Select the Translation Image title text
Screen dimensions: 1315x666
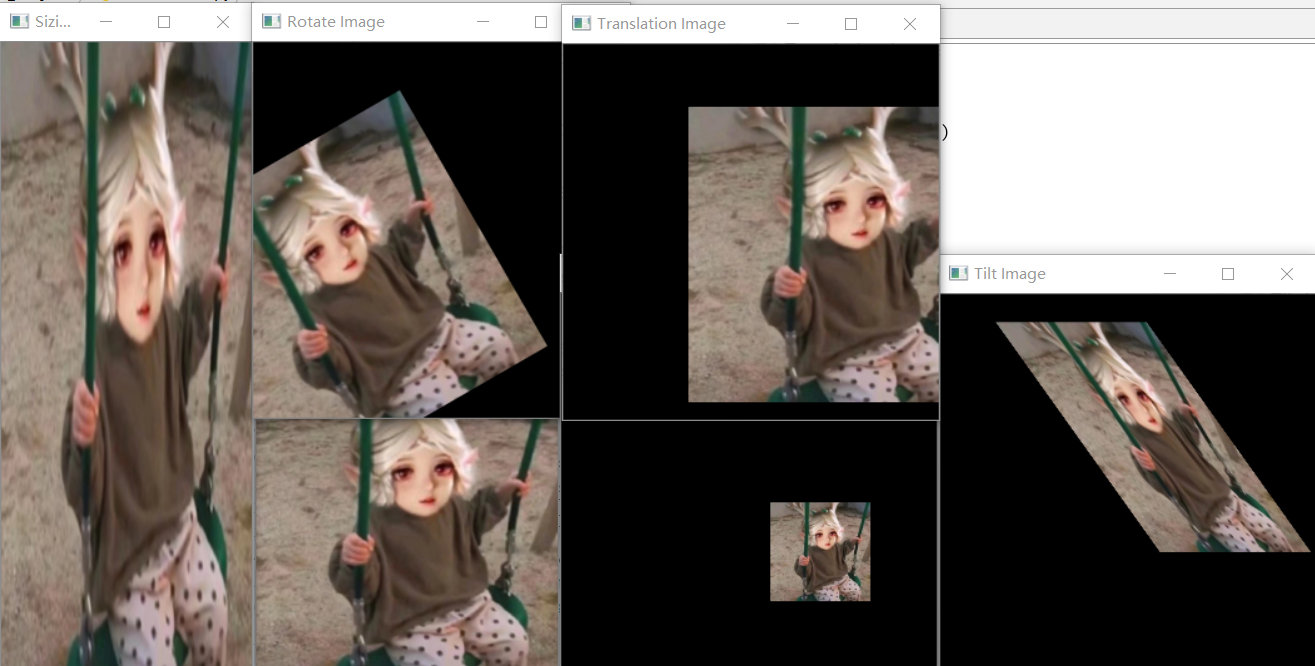(661, 24)
